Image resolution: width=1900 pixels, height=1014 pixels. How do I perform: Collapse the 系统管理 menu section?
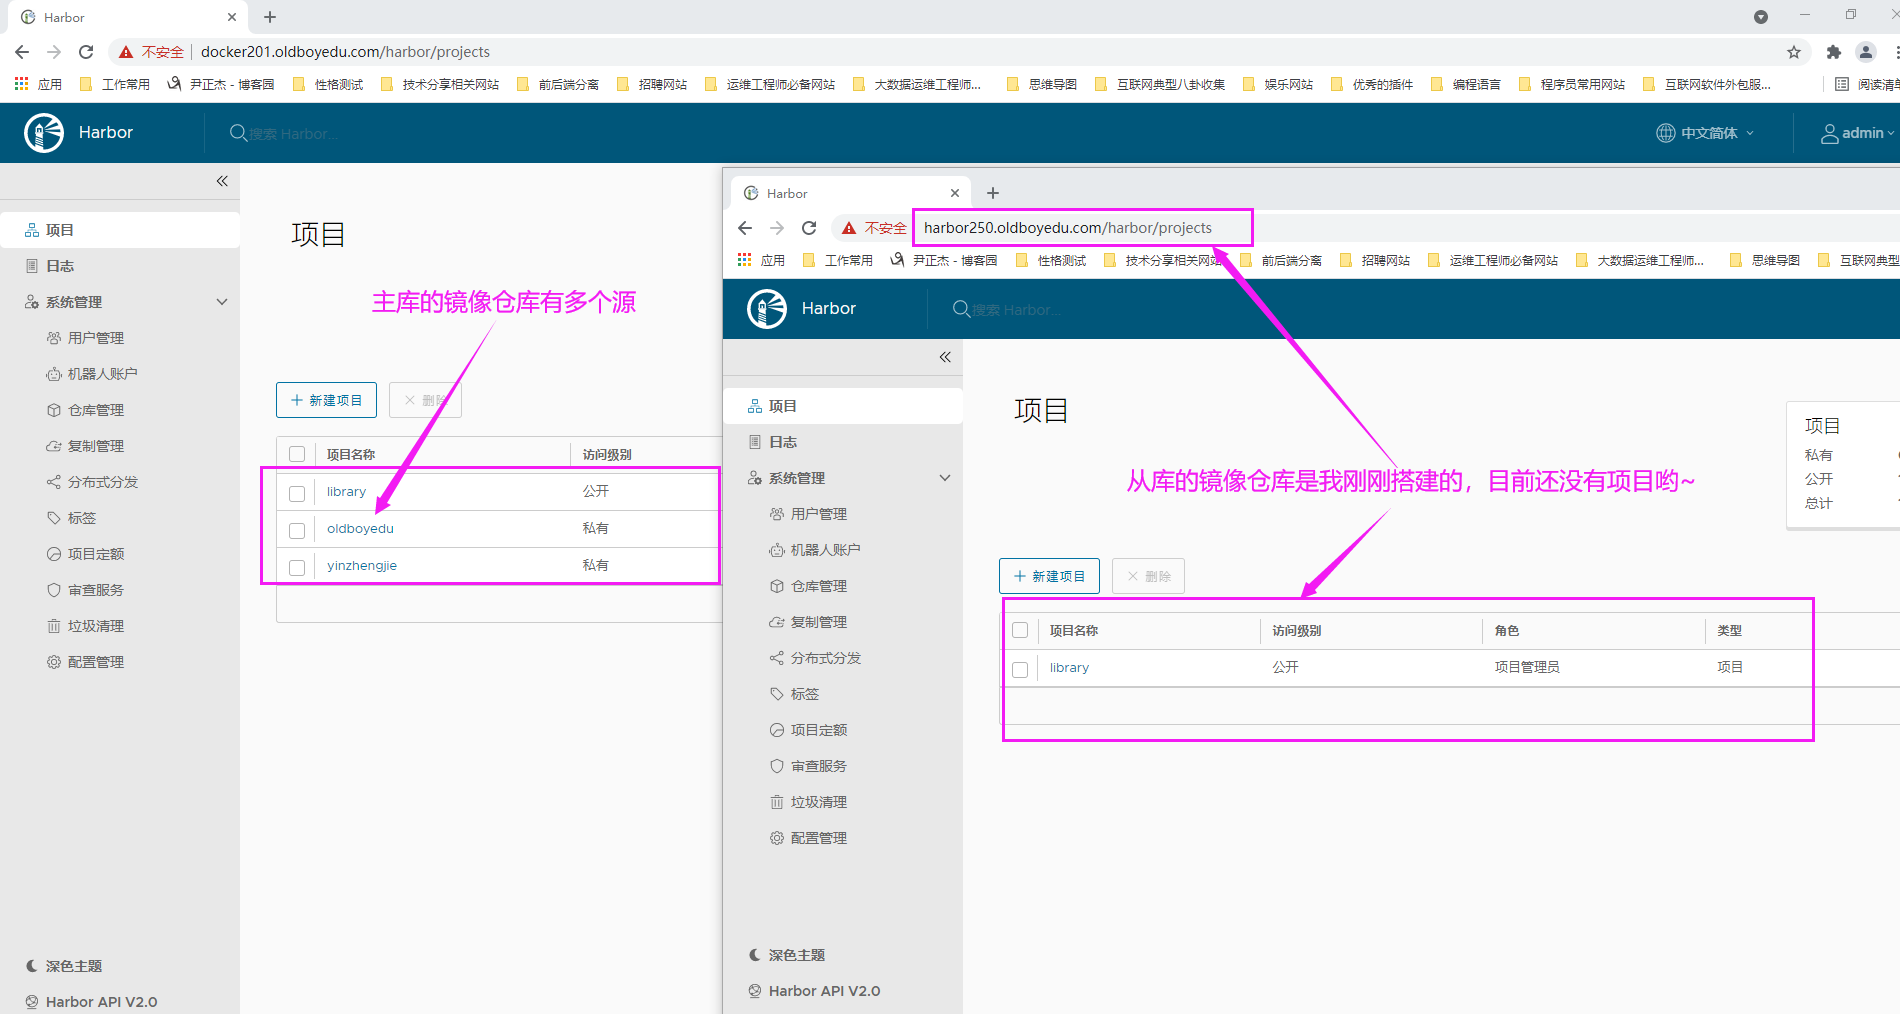[x=222, y=302]
